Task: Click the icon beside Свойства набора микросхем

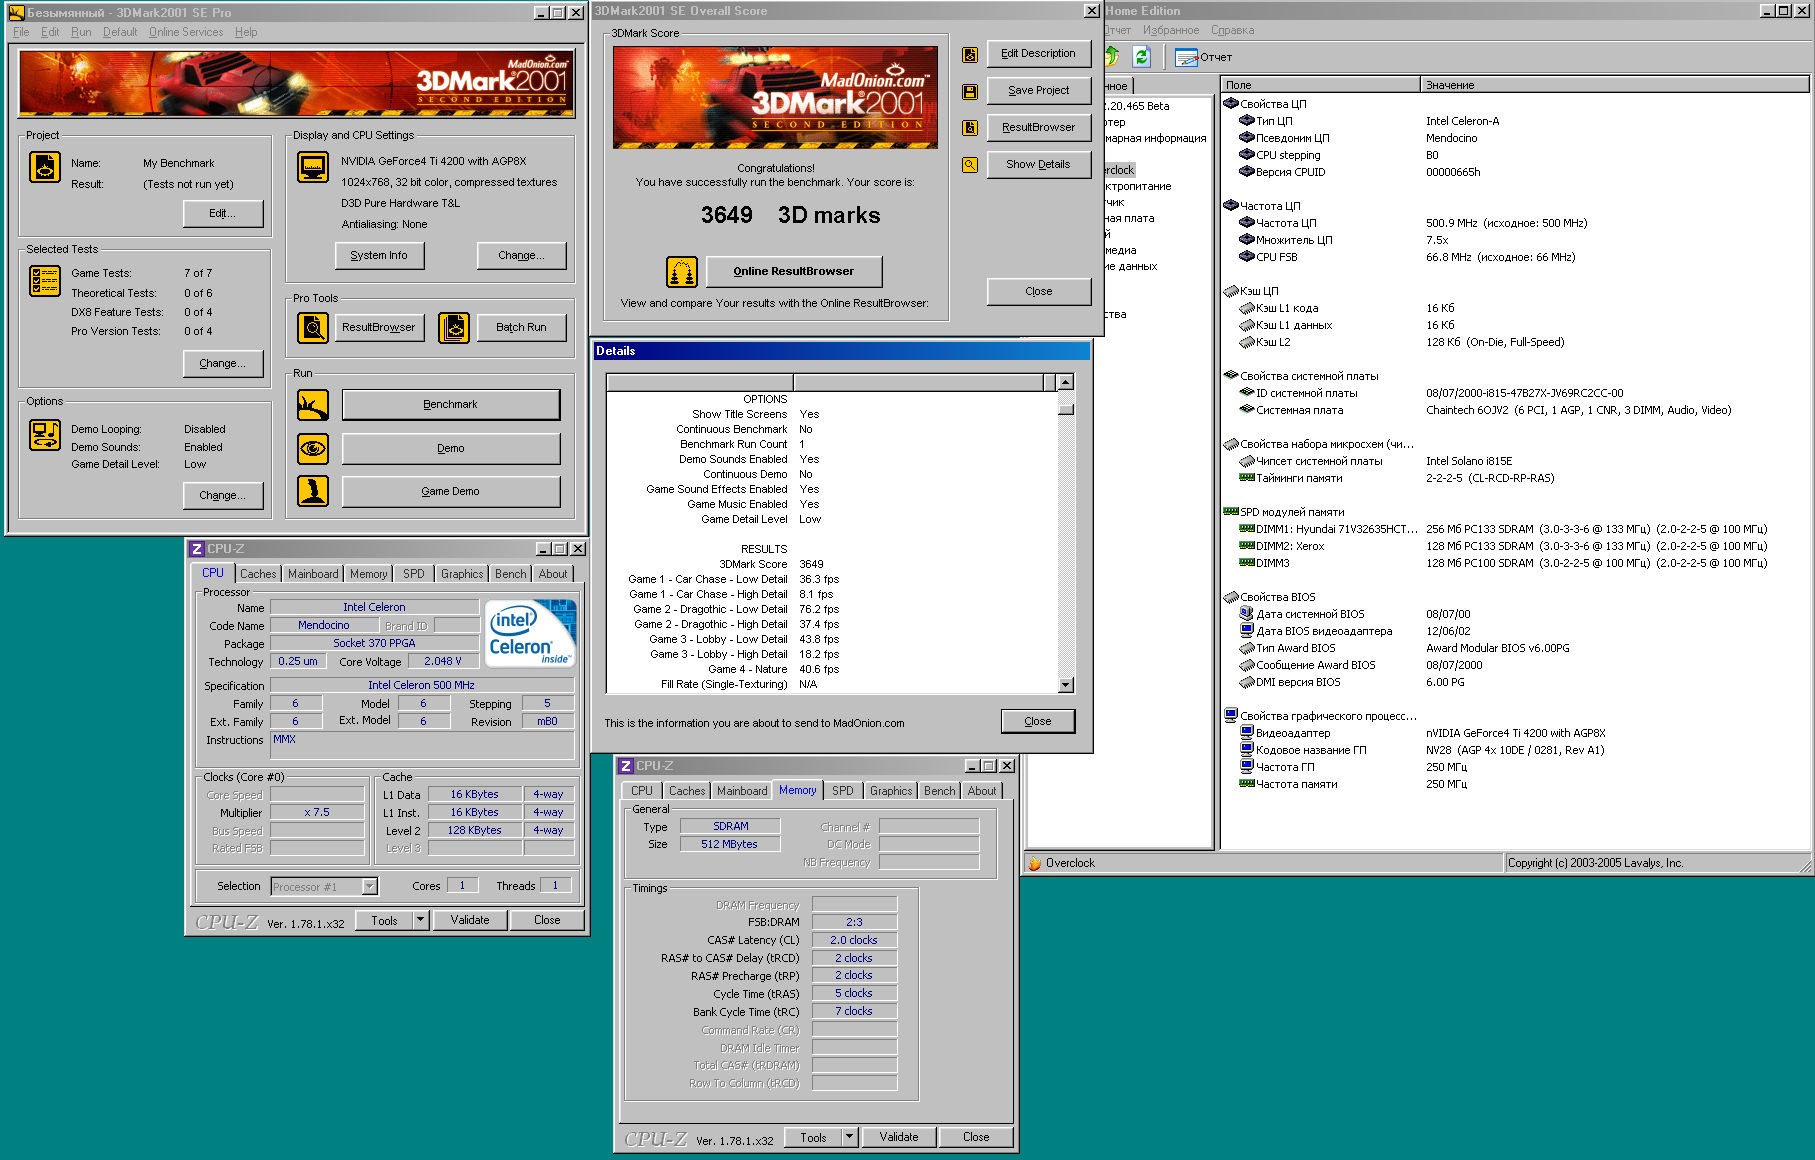Action: (1231, 443)
